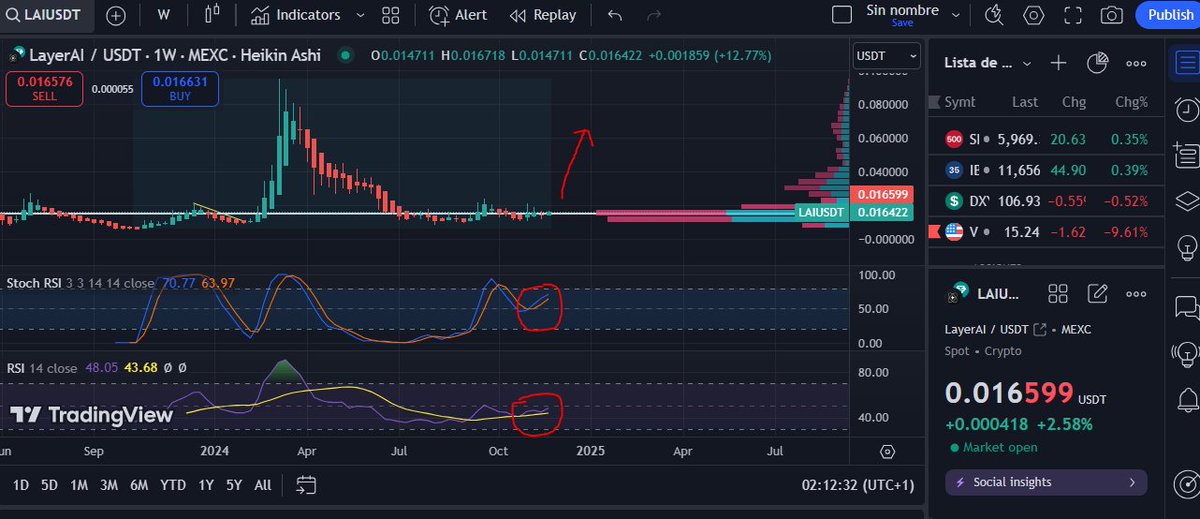Change the W timeframe interval
1200x519 pixels.
pyautogui.click(x=164, y=15)
